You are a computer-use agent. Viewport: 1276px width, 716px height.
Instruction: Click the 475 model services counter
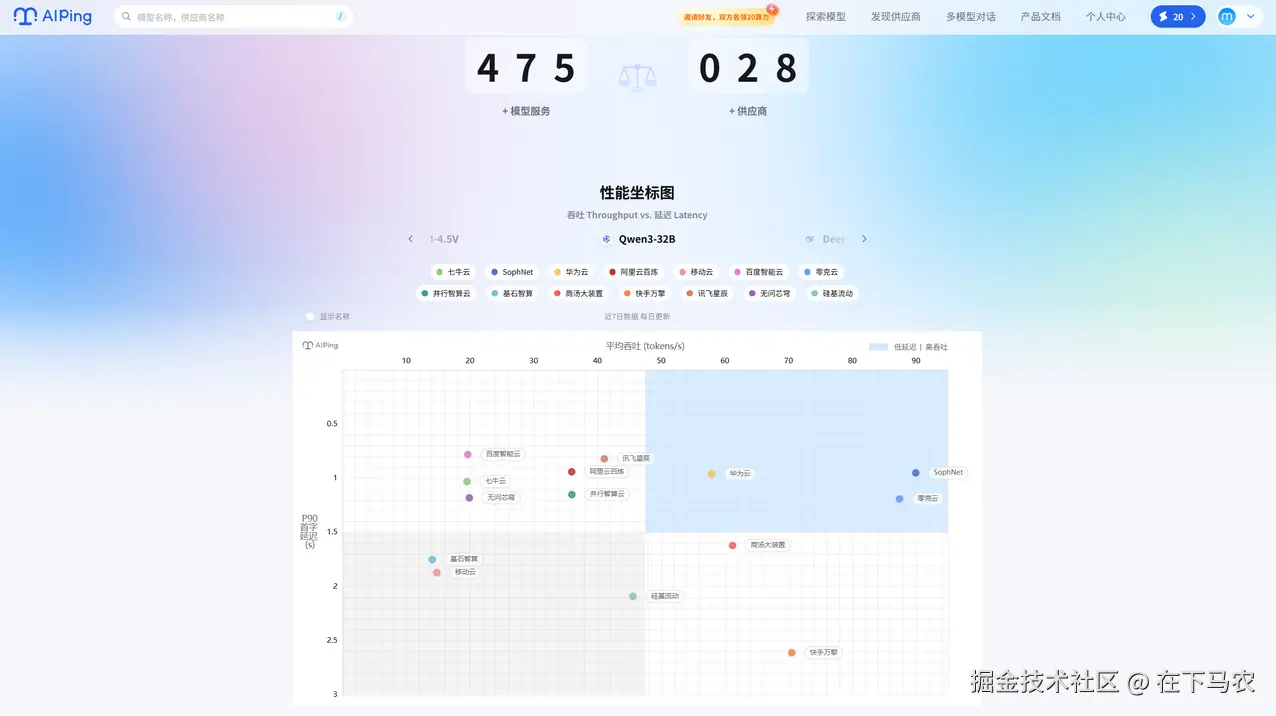tap(526, 68)
